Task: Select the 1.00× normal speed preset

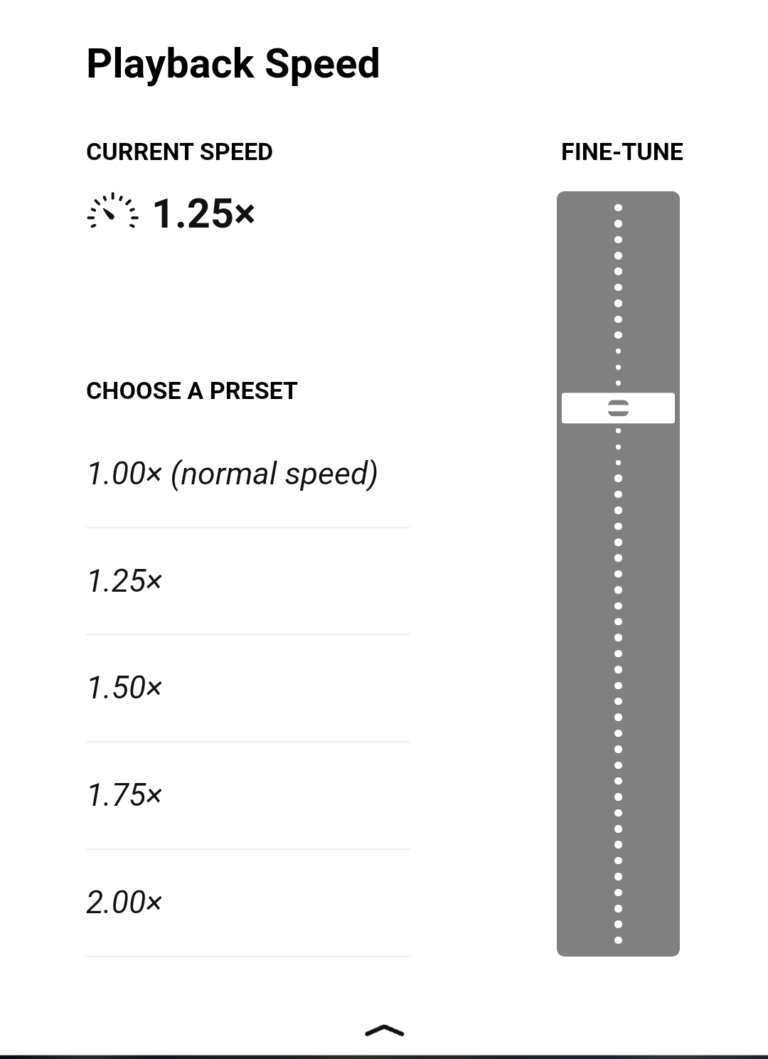Action: (233, 474)
